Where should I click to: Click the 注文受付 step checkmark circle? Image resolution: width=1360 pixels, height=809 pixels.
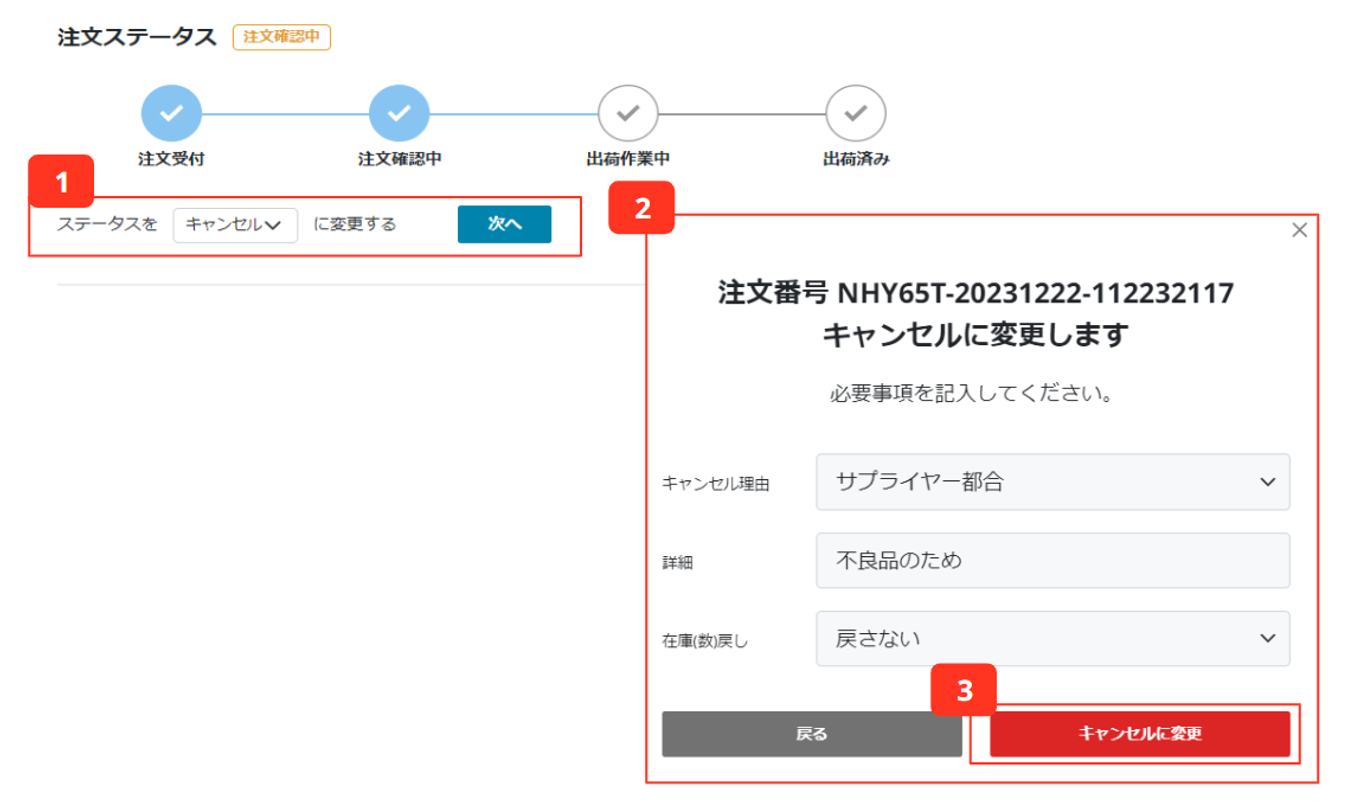click(171, 113)
